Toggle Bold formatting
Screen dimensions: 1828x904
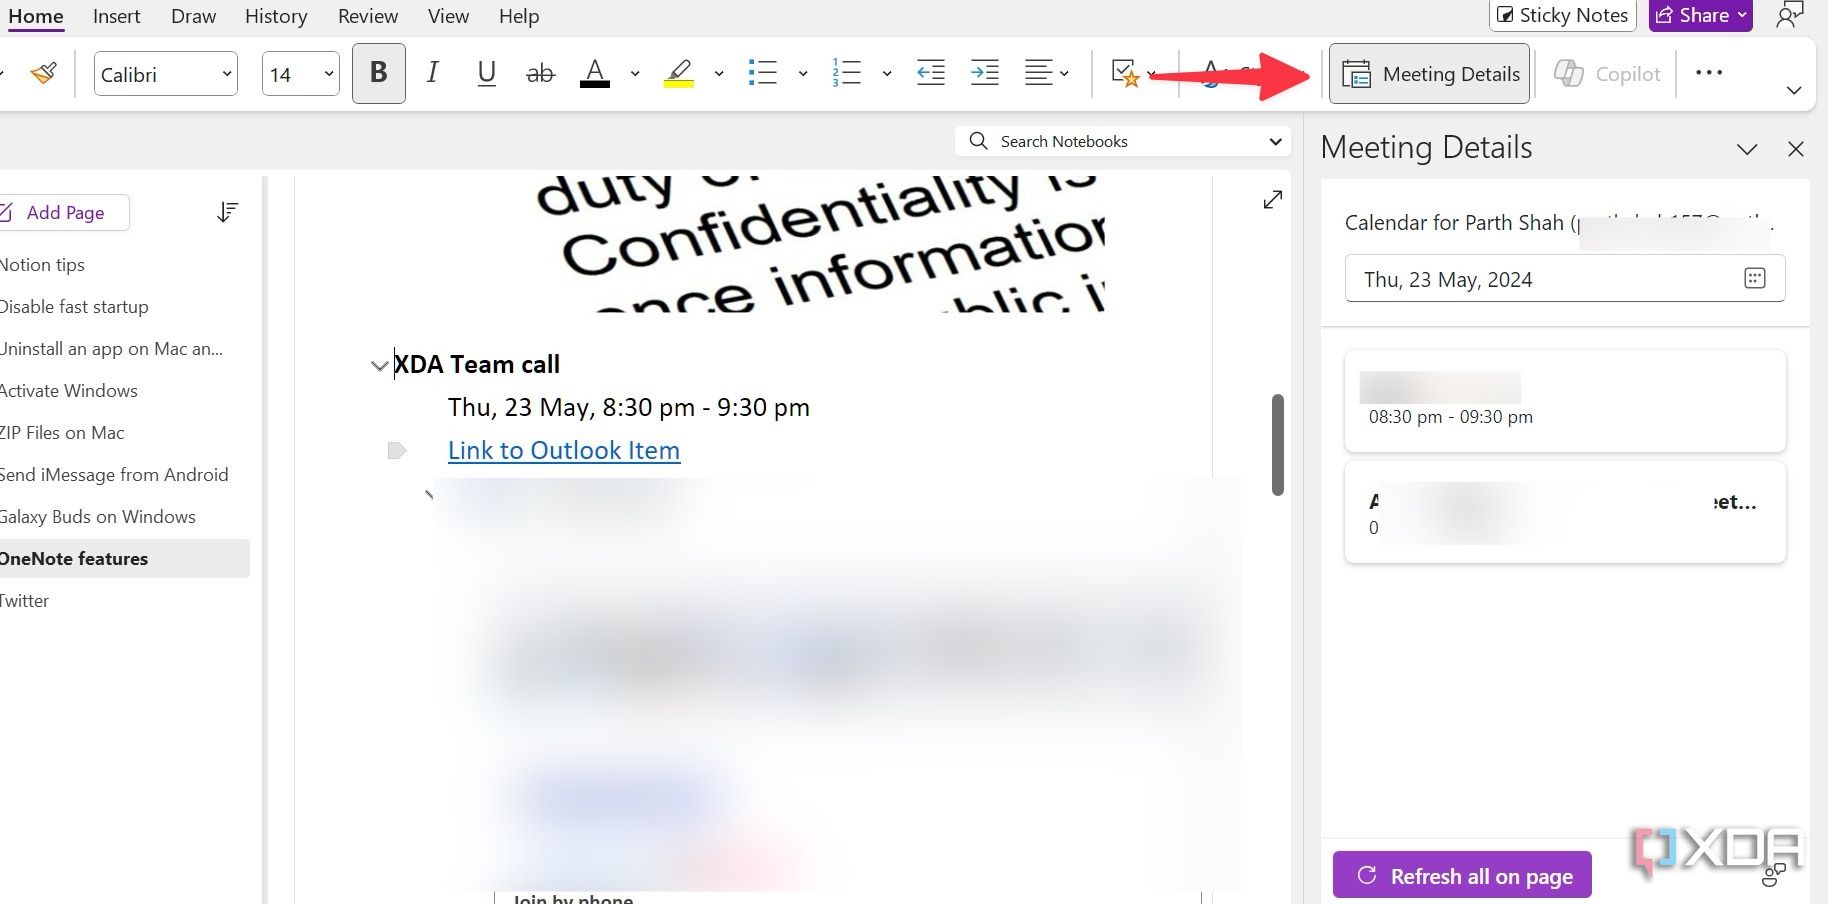(x=379, y=73)
